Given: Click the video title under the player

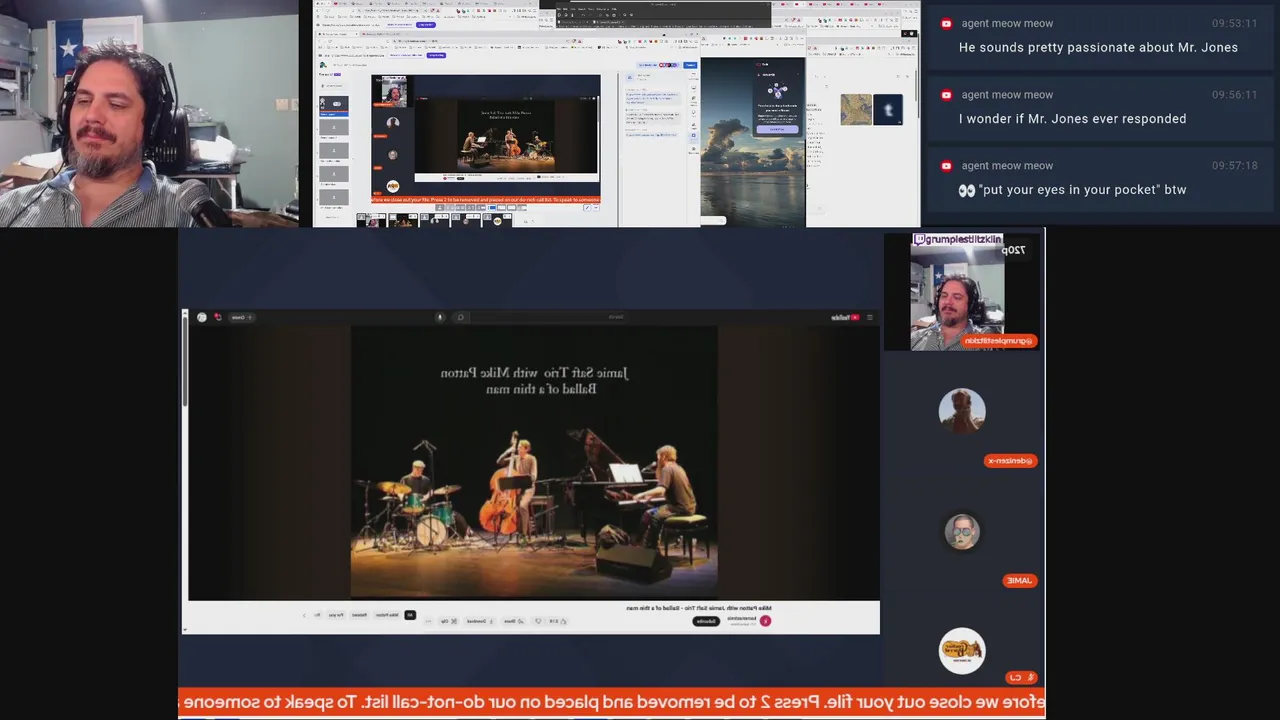Looking at the screenshot, I should click(x=699, y=608).
